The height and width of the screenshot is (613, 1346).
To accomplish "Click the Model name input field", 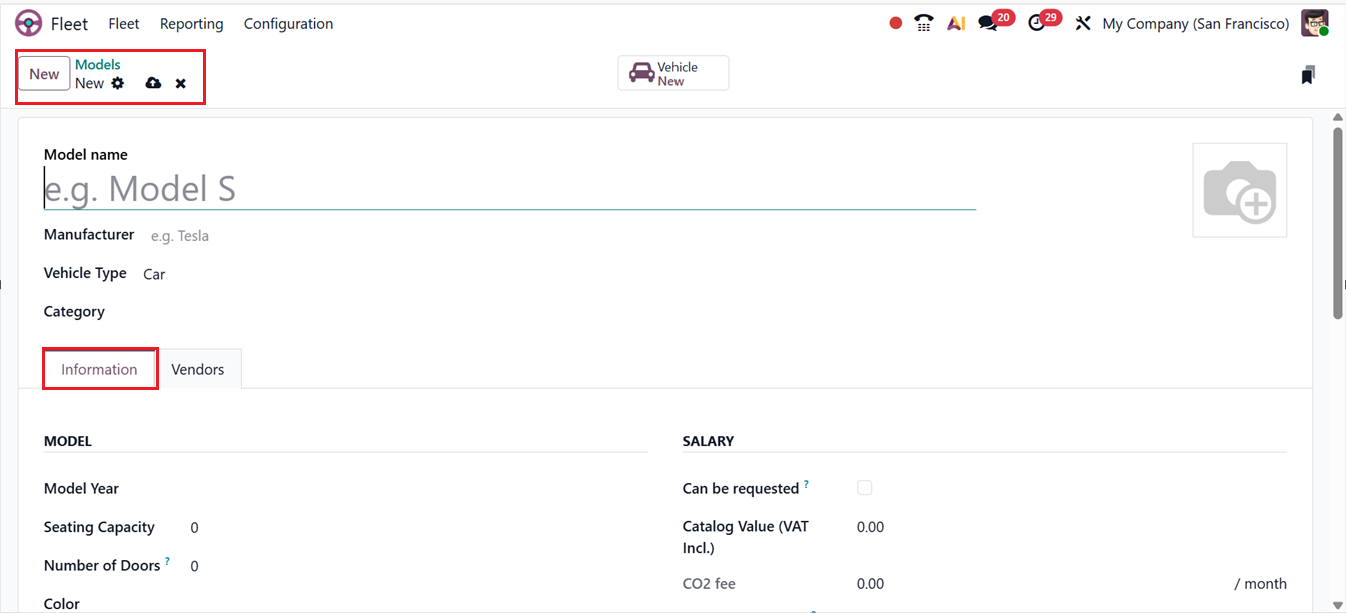I will (x=509, y=189).
